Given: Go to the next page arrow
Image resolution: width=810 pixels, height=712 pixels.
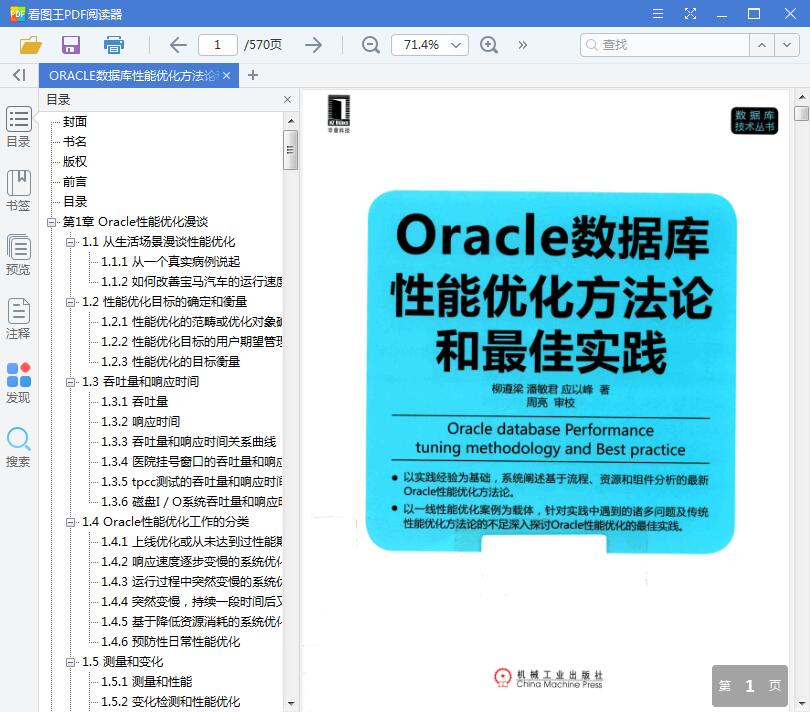Looking at the screenshot, I should (314, 45).
